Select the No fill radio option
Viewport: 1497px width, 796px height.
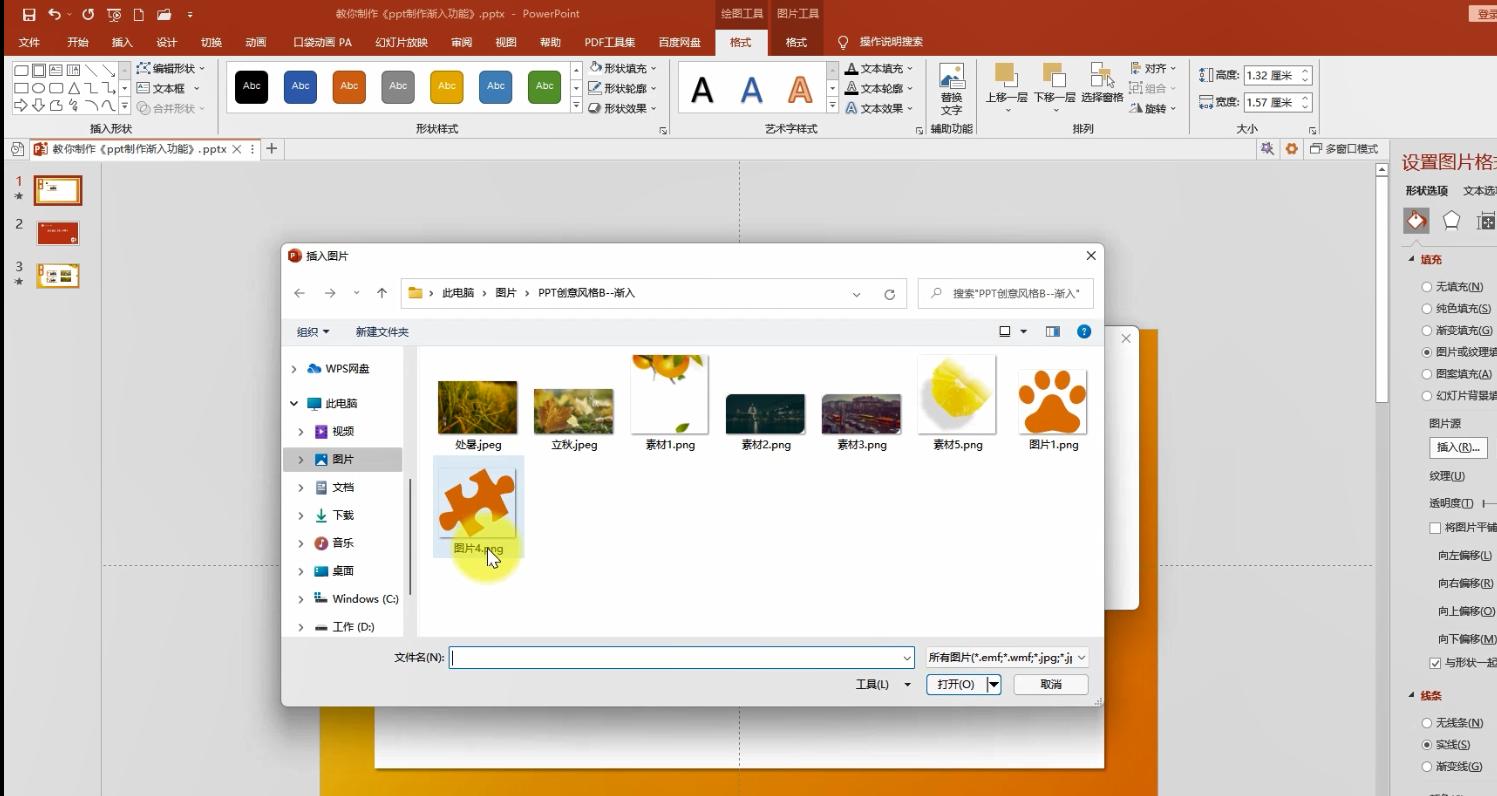point(1427,287)
